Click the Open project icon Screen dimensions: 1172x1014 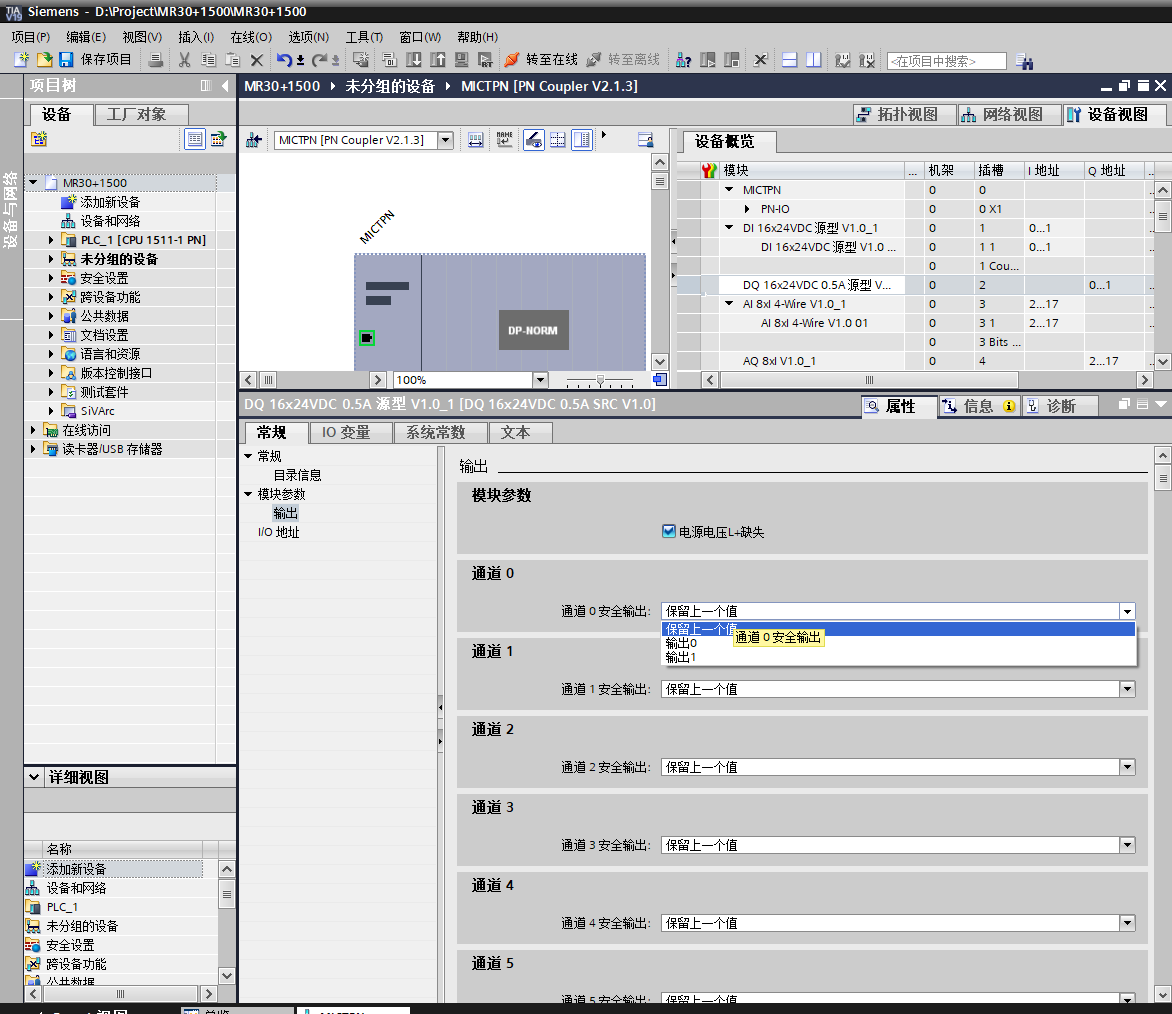click(44, 60)
